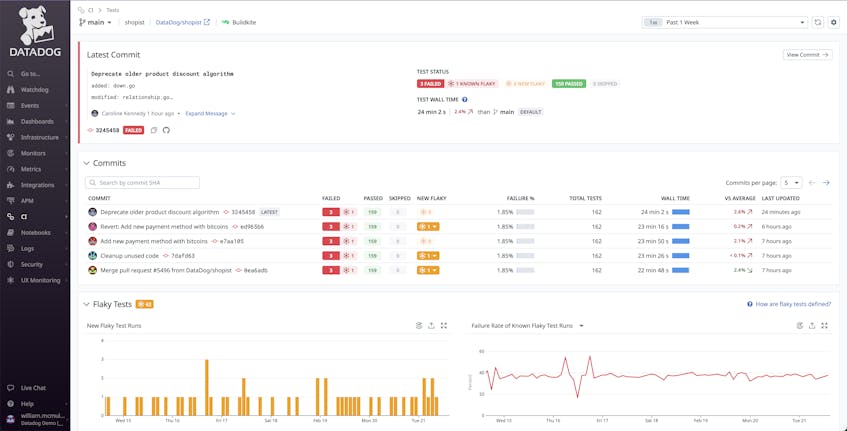Sort by the FAILURE % column header
847x431 pixels.
click(x=521, y=198)
